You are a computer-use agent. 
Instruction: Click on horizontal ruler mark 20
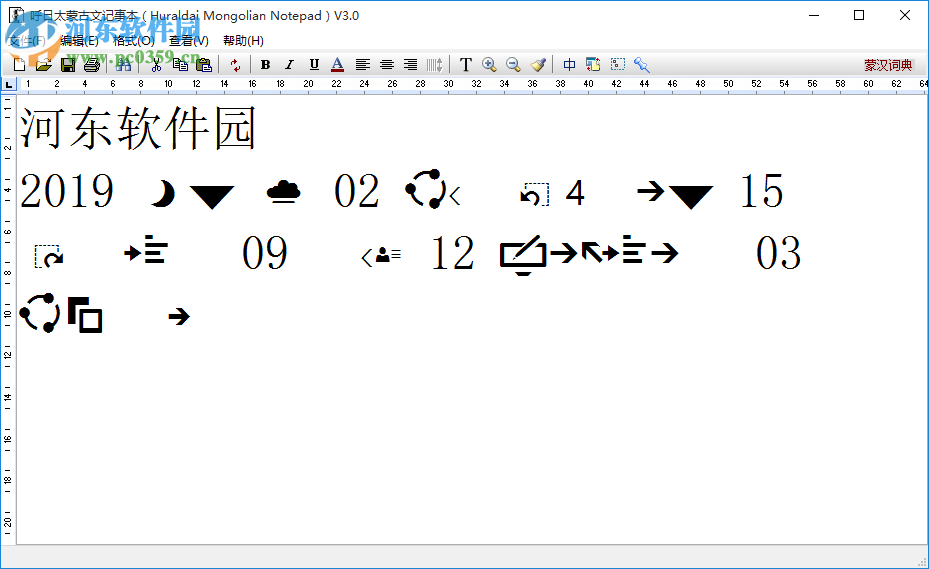pos(308,84)
